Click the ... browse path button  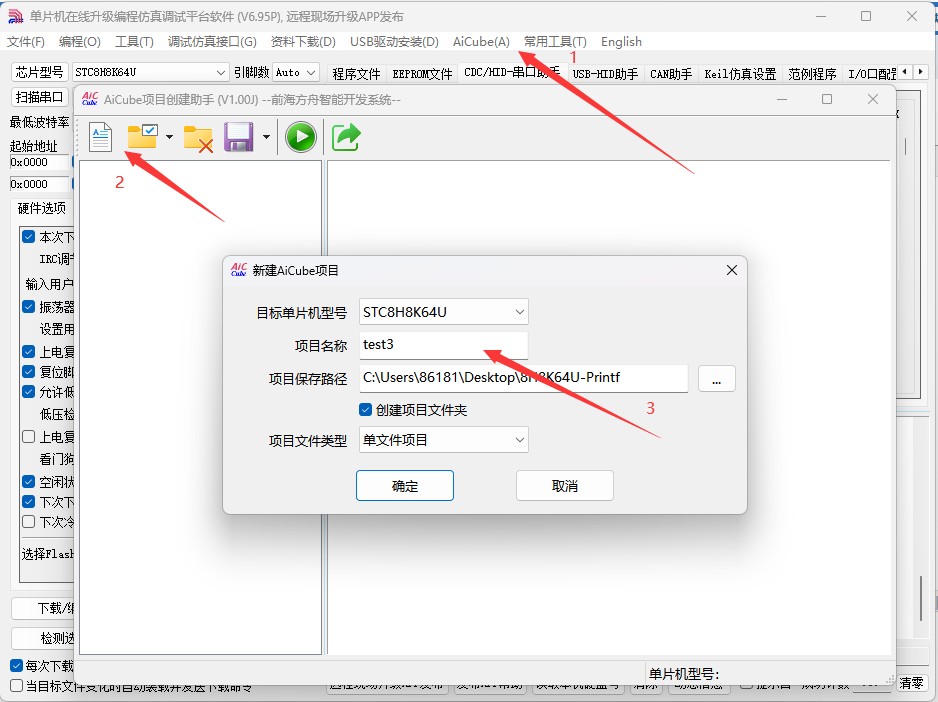(x=716, y=378)
